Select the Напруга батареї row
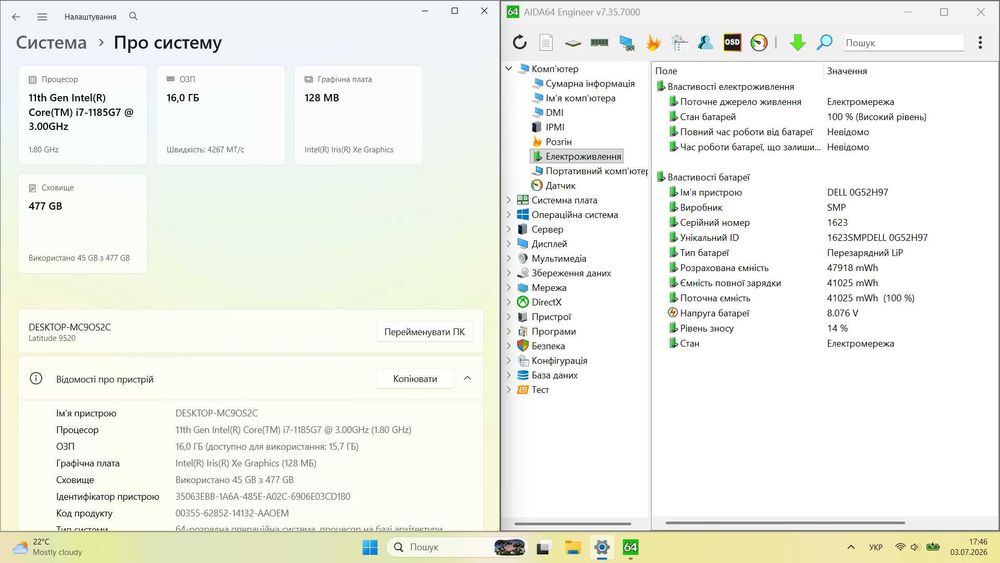The image size is (1000, 563). (826, 313)
